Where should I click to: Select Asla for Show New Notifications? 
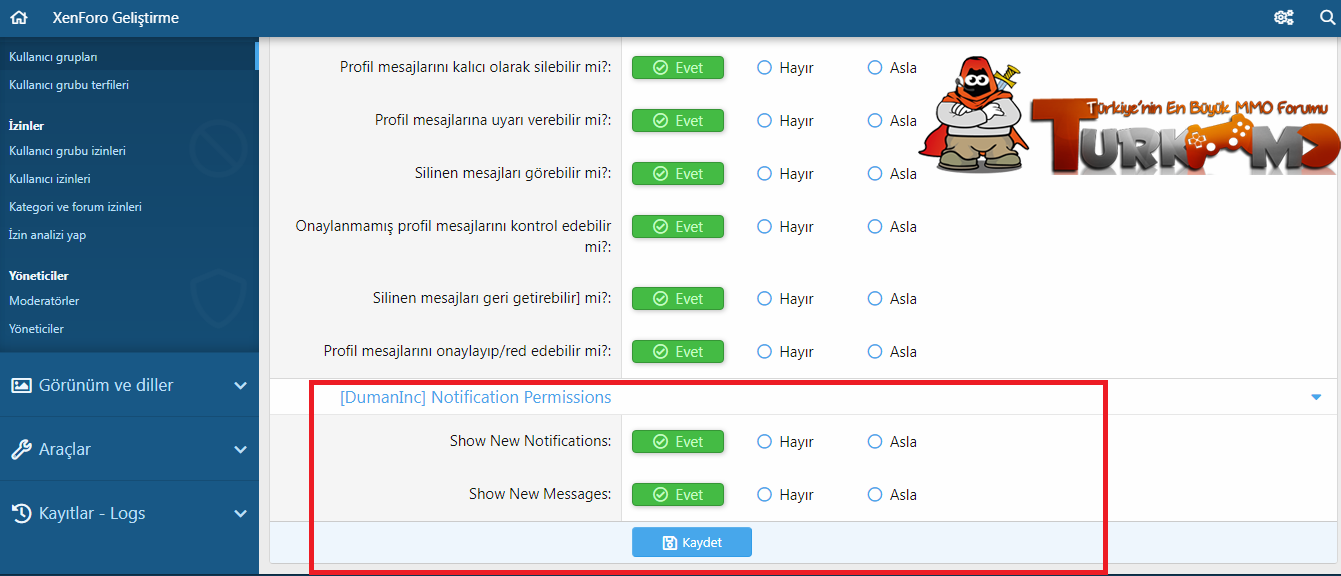coord(892,442)
